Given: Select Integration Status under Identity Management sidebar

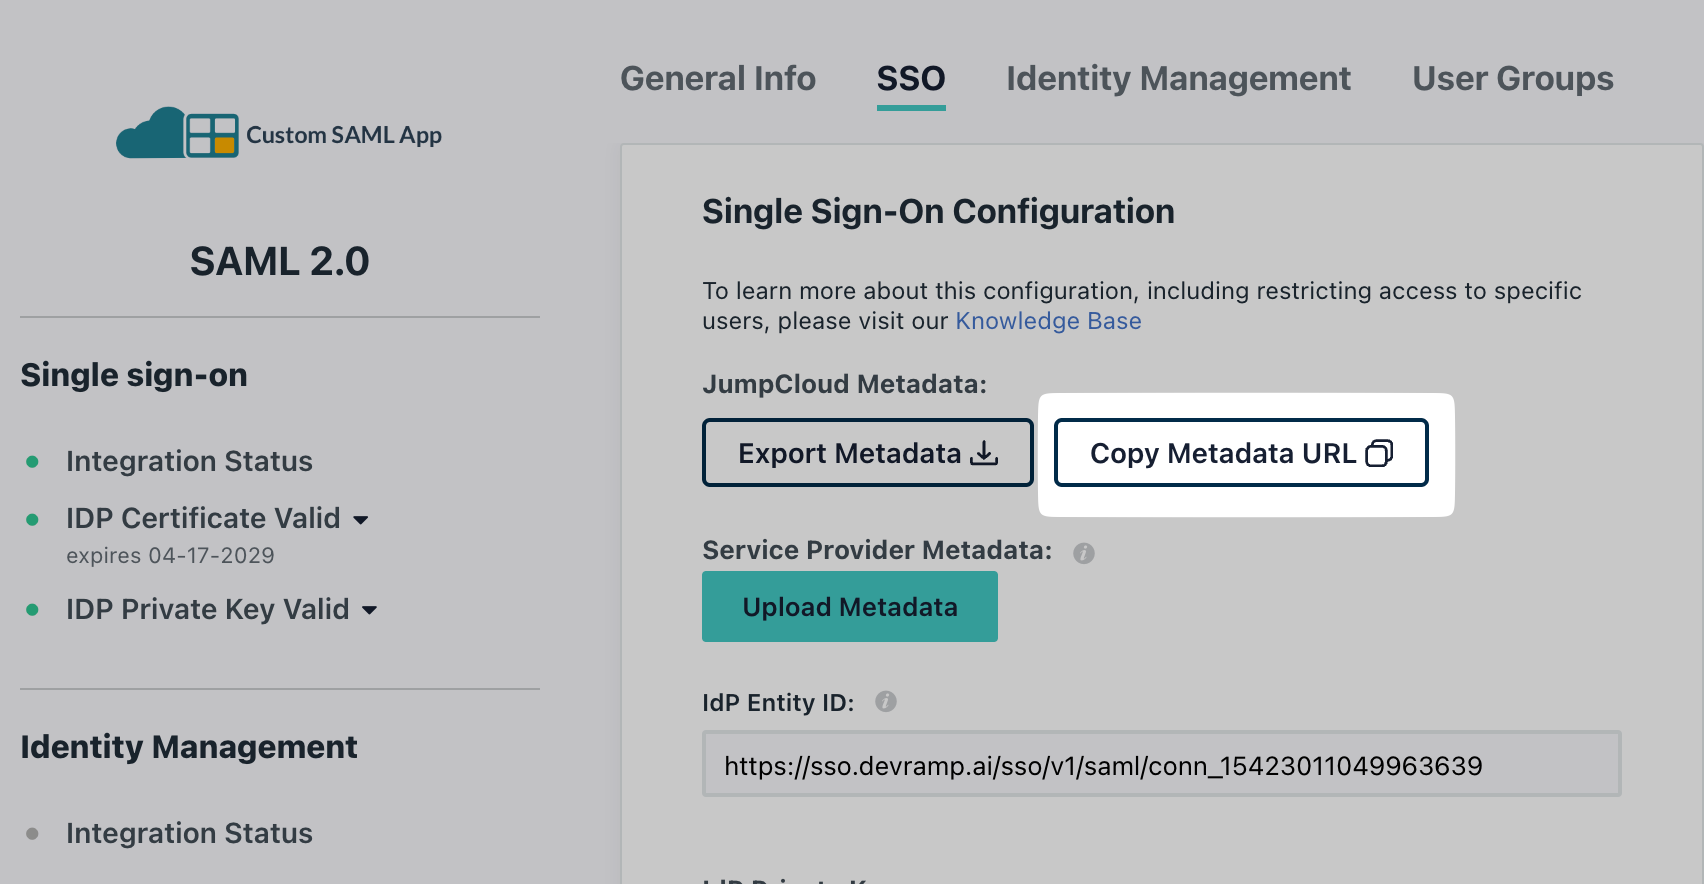Looking at the screenshot, I should pyautogui.click(x=189, y=834).
